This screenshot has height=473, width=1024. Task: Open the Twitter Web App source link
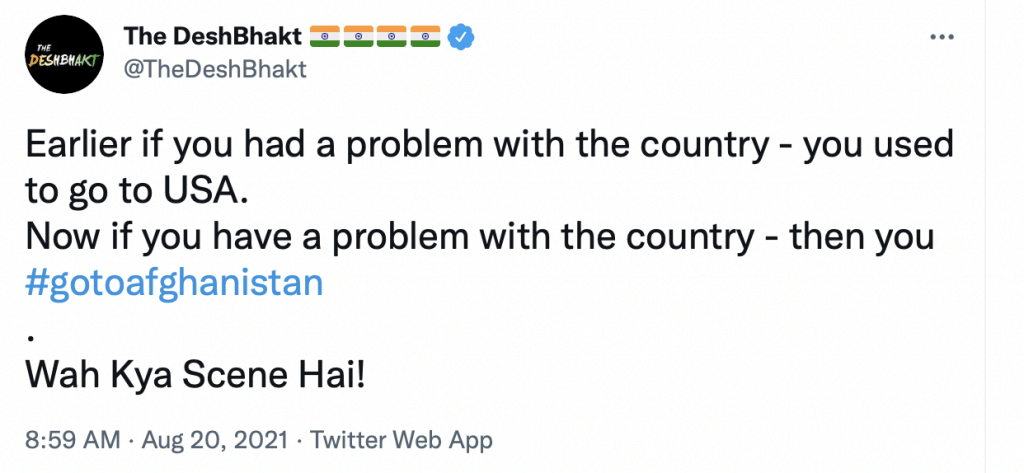(402, 439)
